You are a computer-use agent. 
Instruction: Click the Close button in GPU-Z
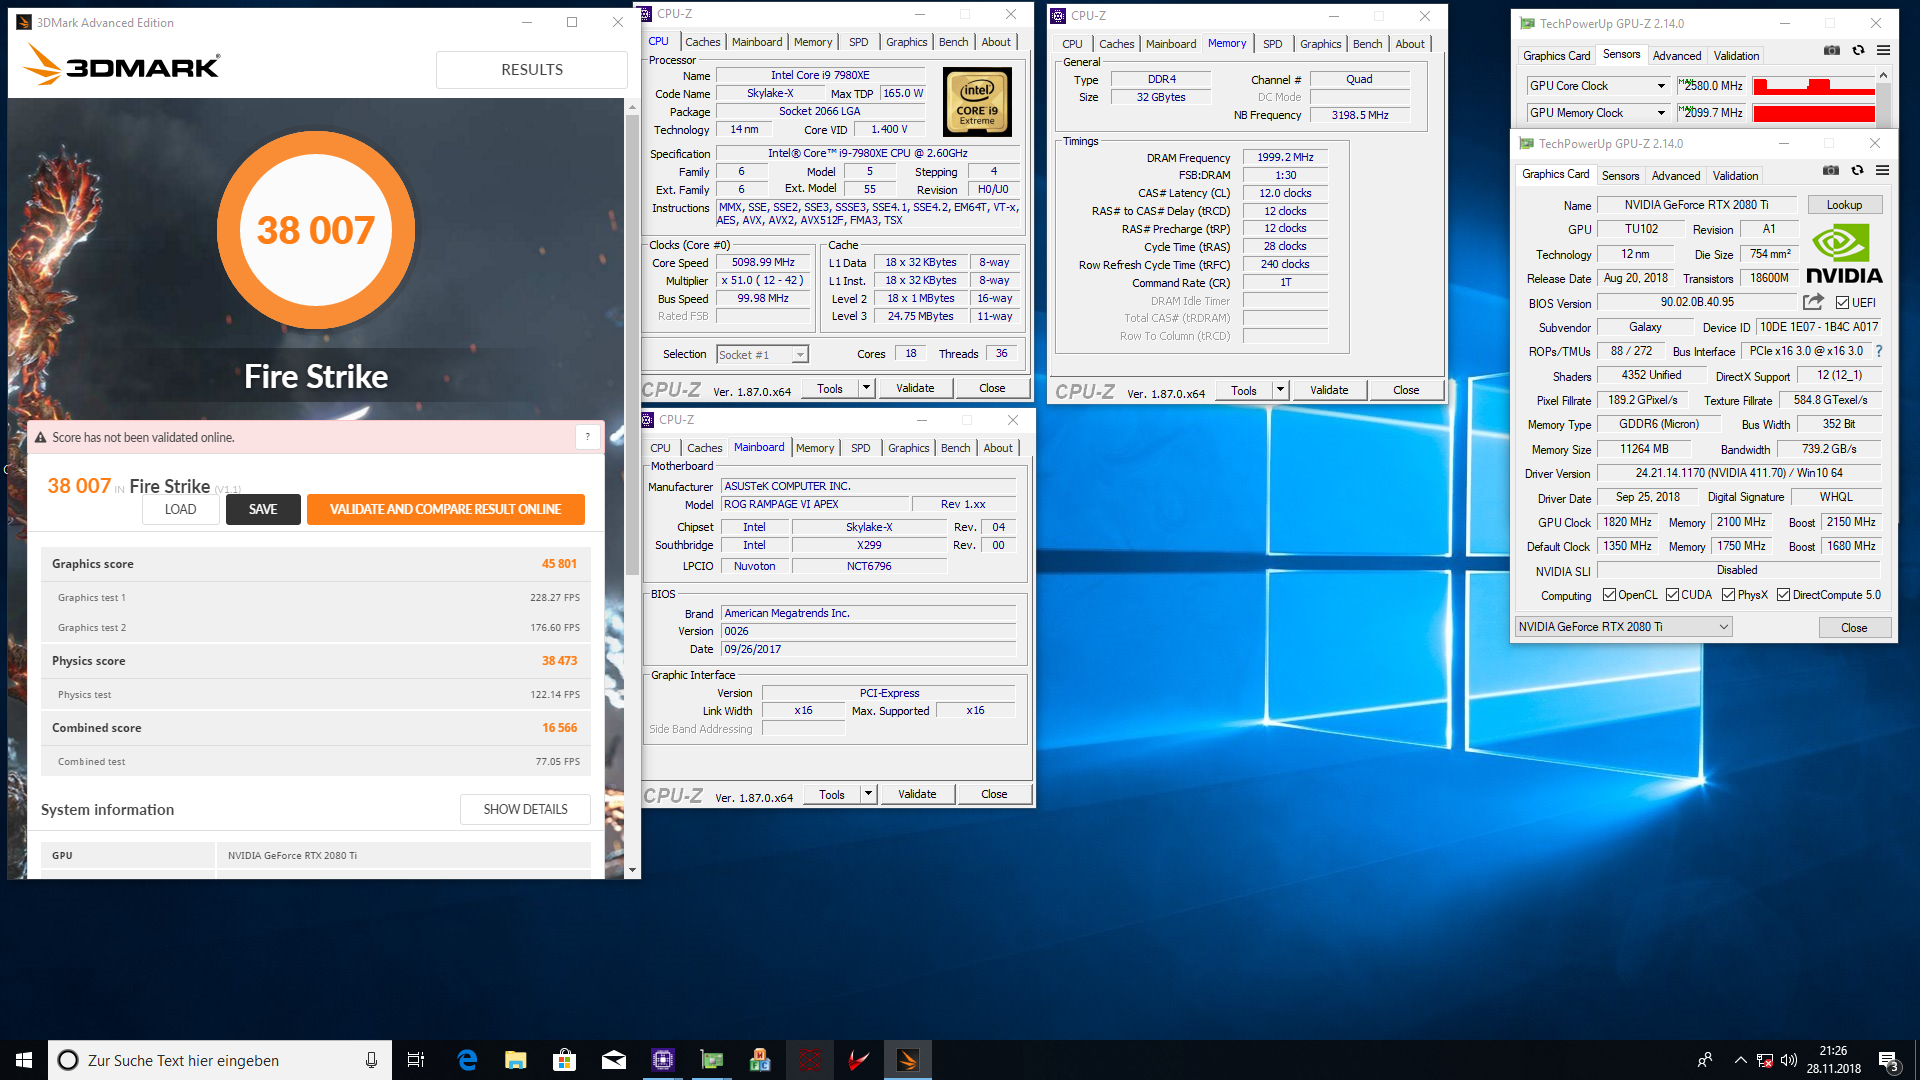click(1853, 628)
